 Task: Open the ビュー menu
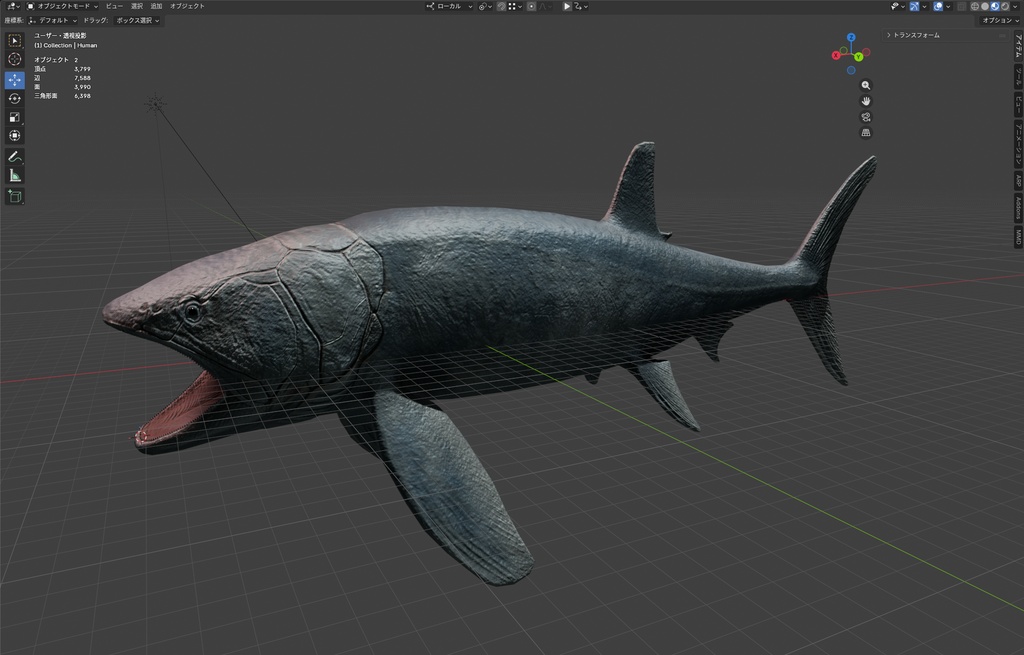(x=114, y=7)
